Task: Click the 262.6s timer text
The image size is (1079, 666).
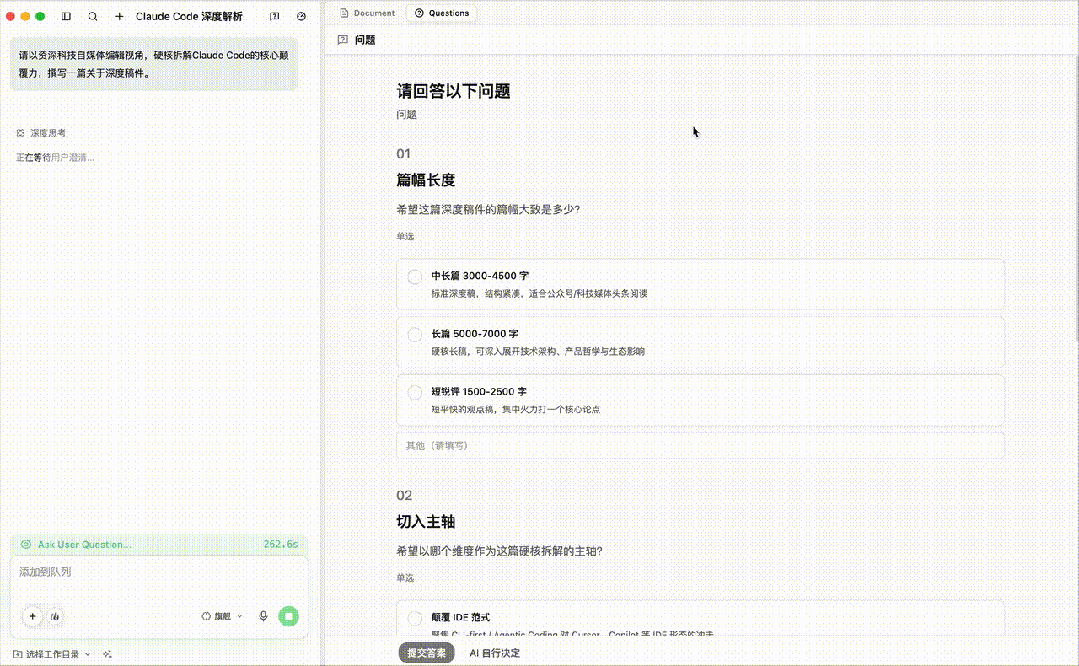Action: pos(281,544)
